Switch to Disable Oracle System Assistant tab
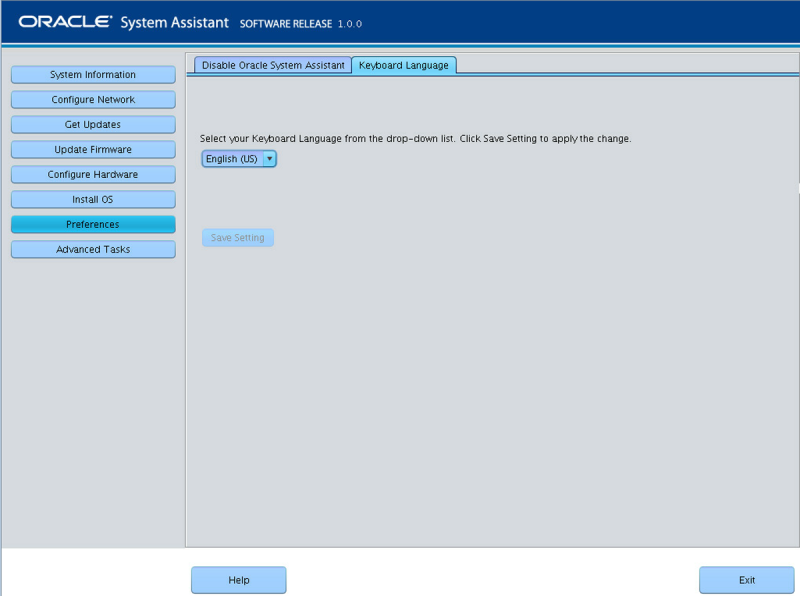This screenshot has width=800, height=596. coord(273,65)
